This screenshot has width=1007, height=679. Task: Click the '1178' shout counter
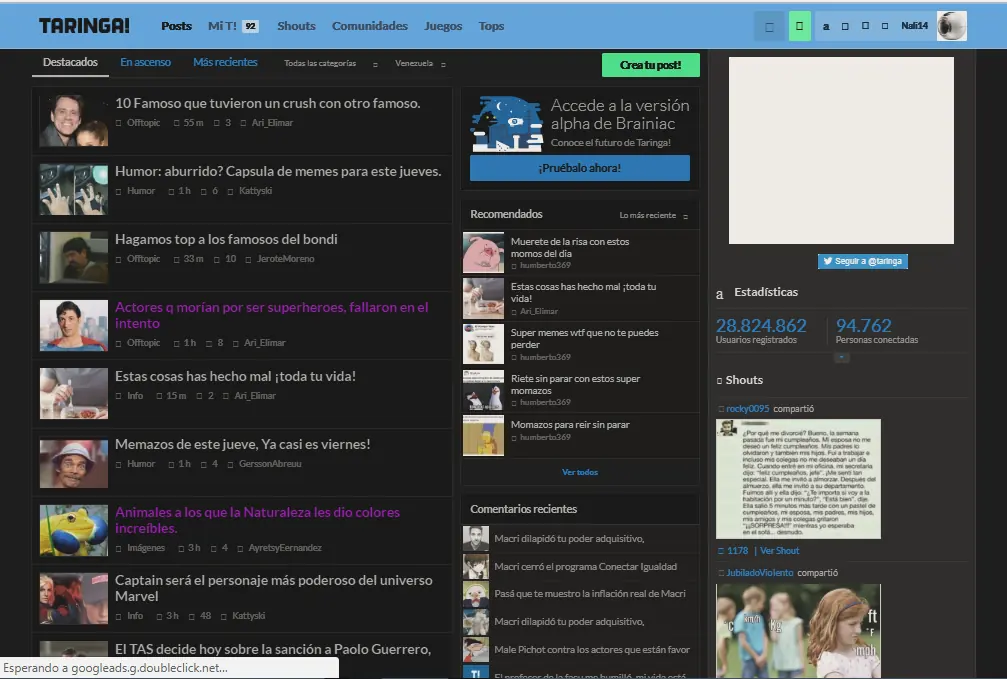click(x=737, y=551)
